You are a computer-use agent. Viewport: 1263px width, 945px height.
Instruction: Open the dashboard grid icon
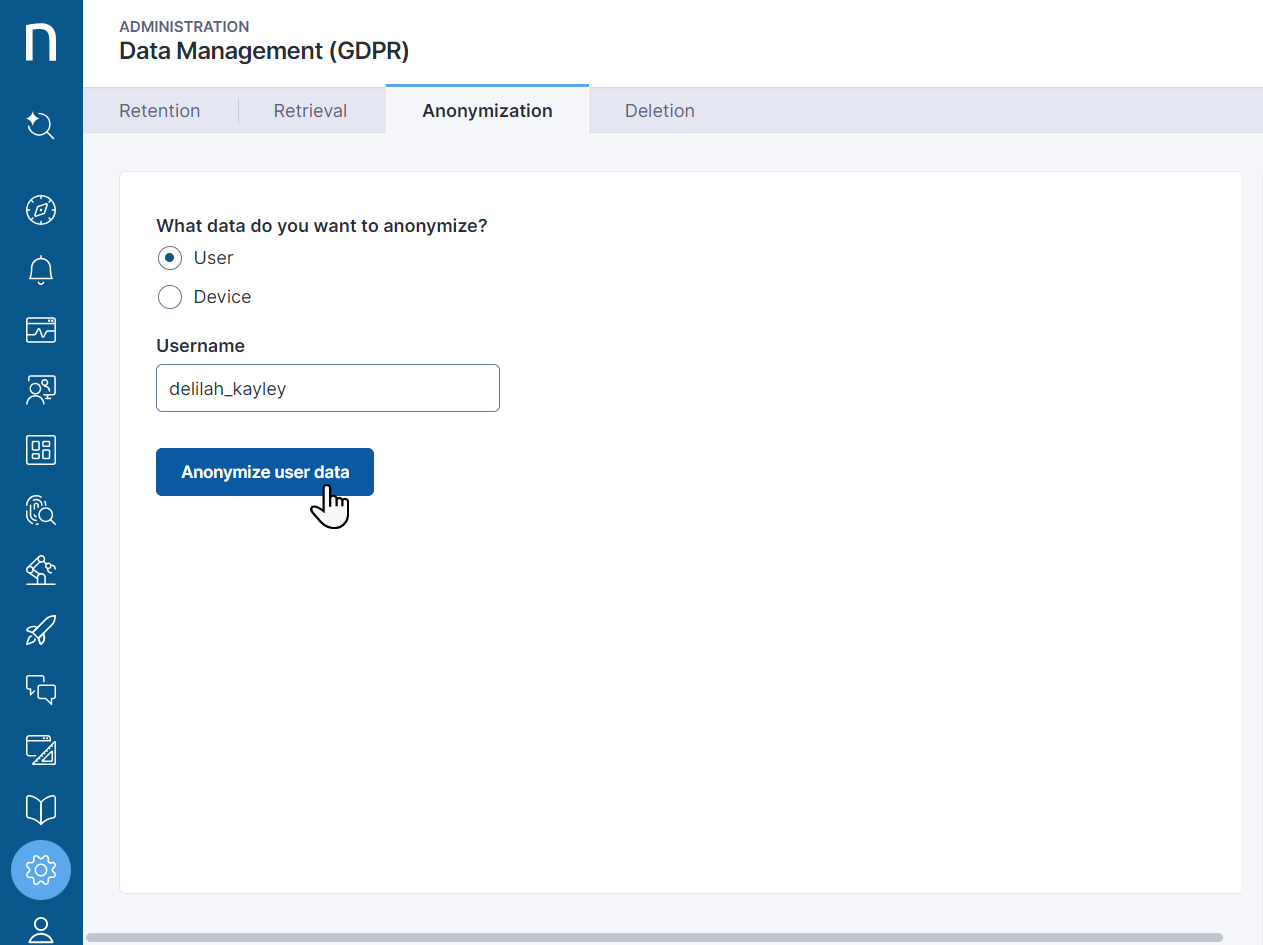coord(41,450)
